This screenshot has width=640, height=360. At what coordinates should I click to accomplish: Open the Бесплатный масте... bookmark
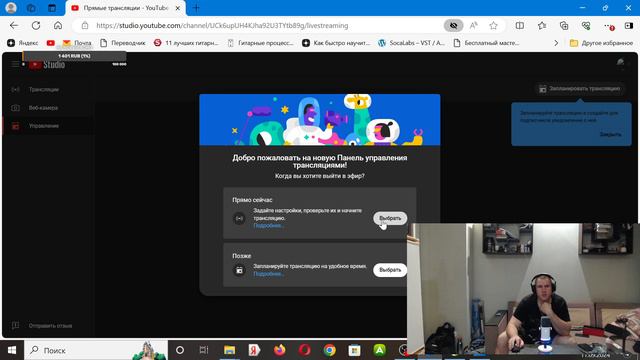486,43
